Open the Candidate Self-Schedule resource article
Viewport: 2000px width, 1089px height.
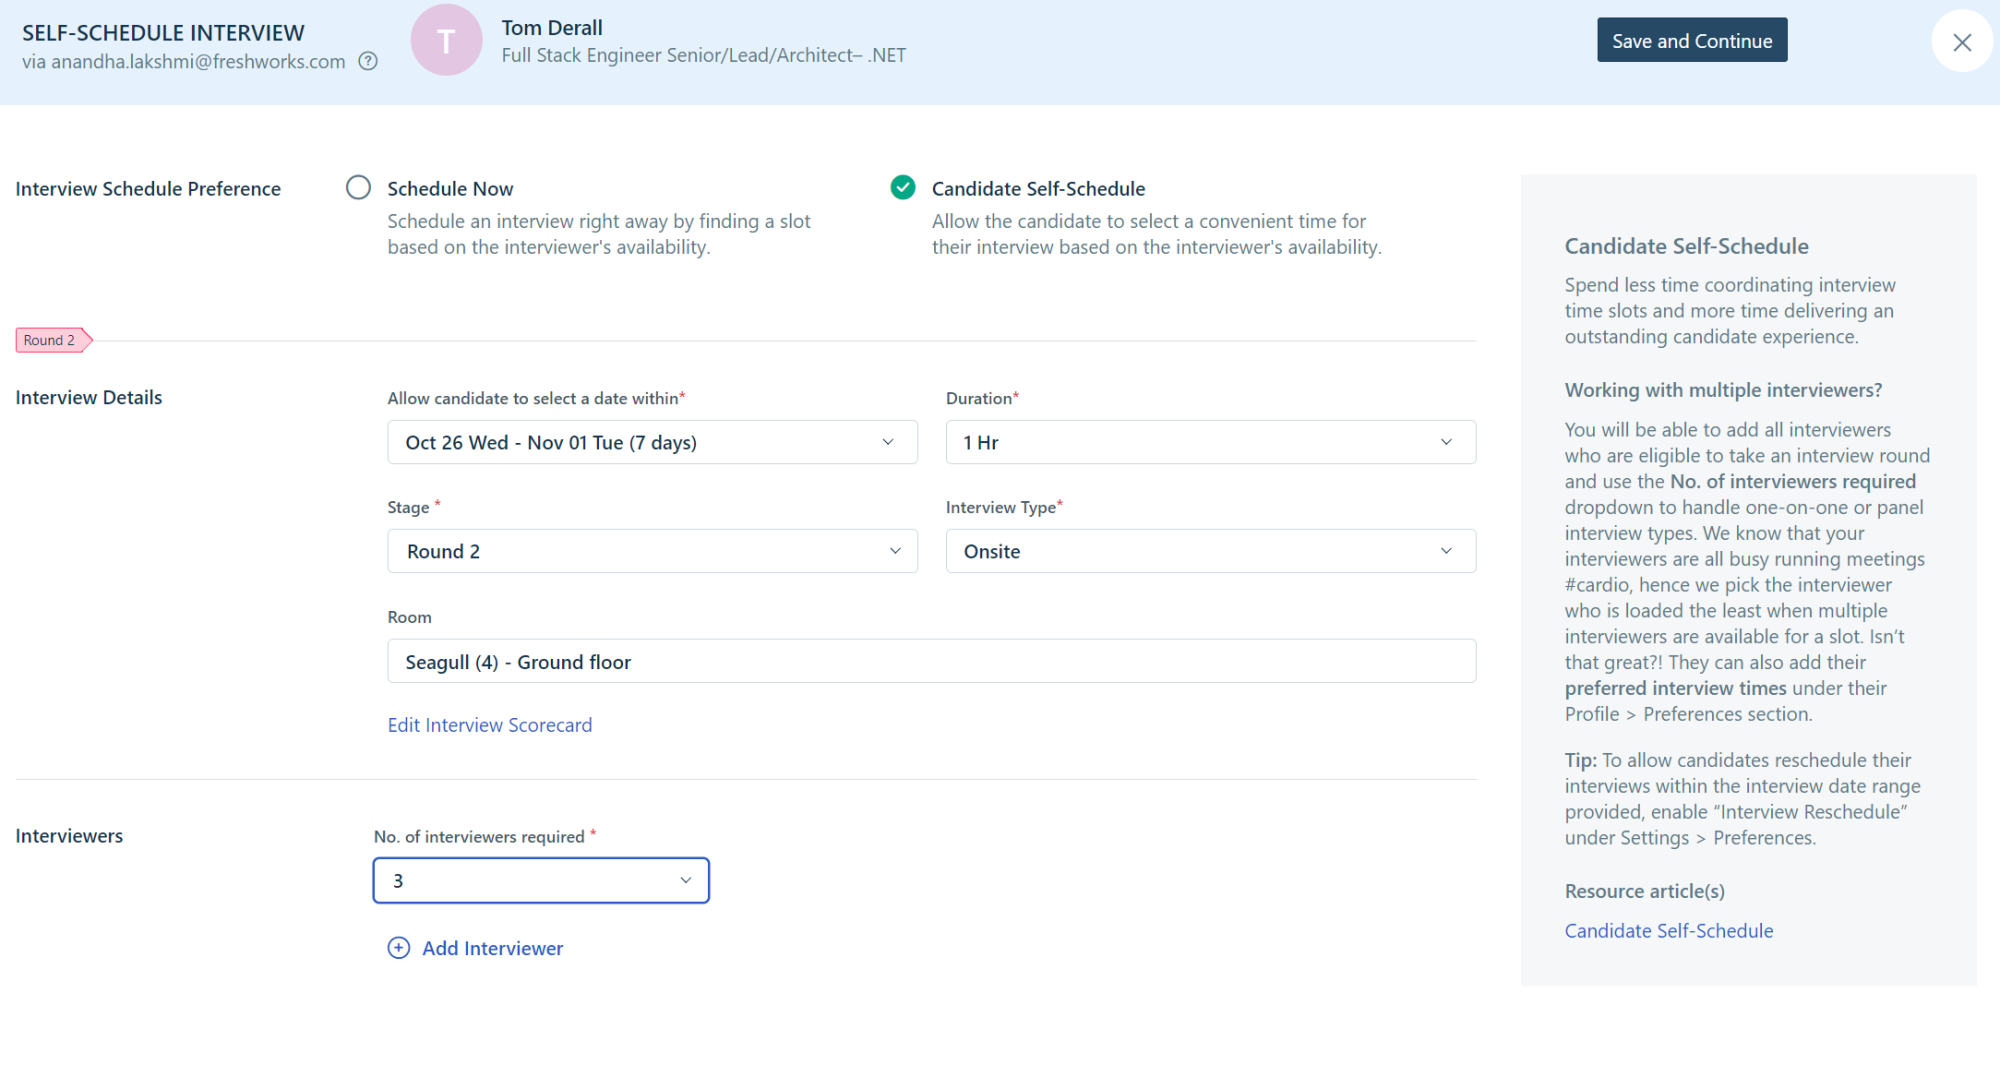tap(1668, 931)
